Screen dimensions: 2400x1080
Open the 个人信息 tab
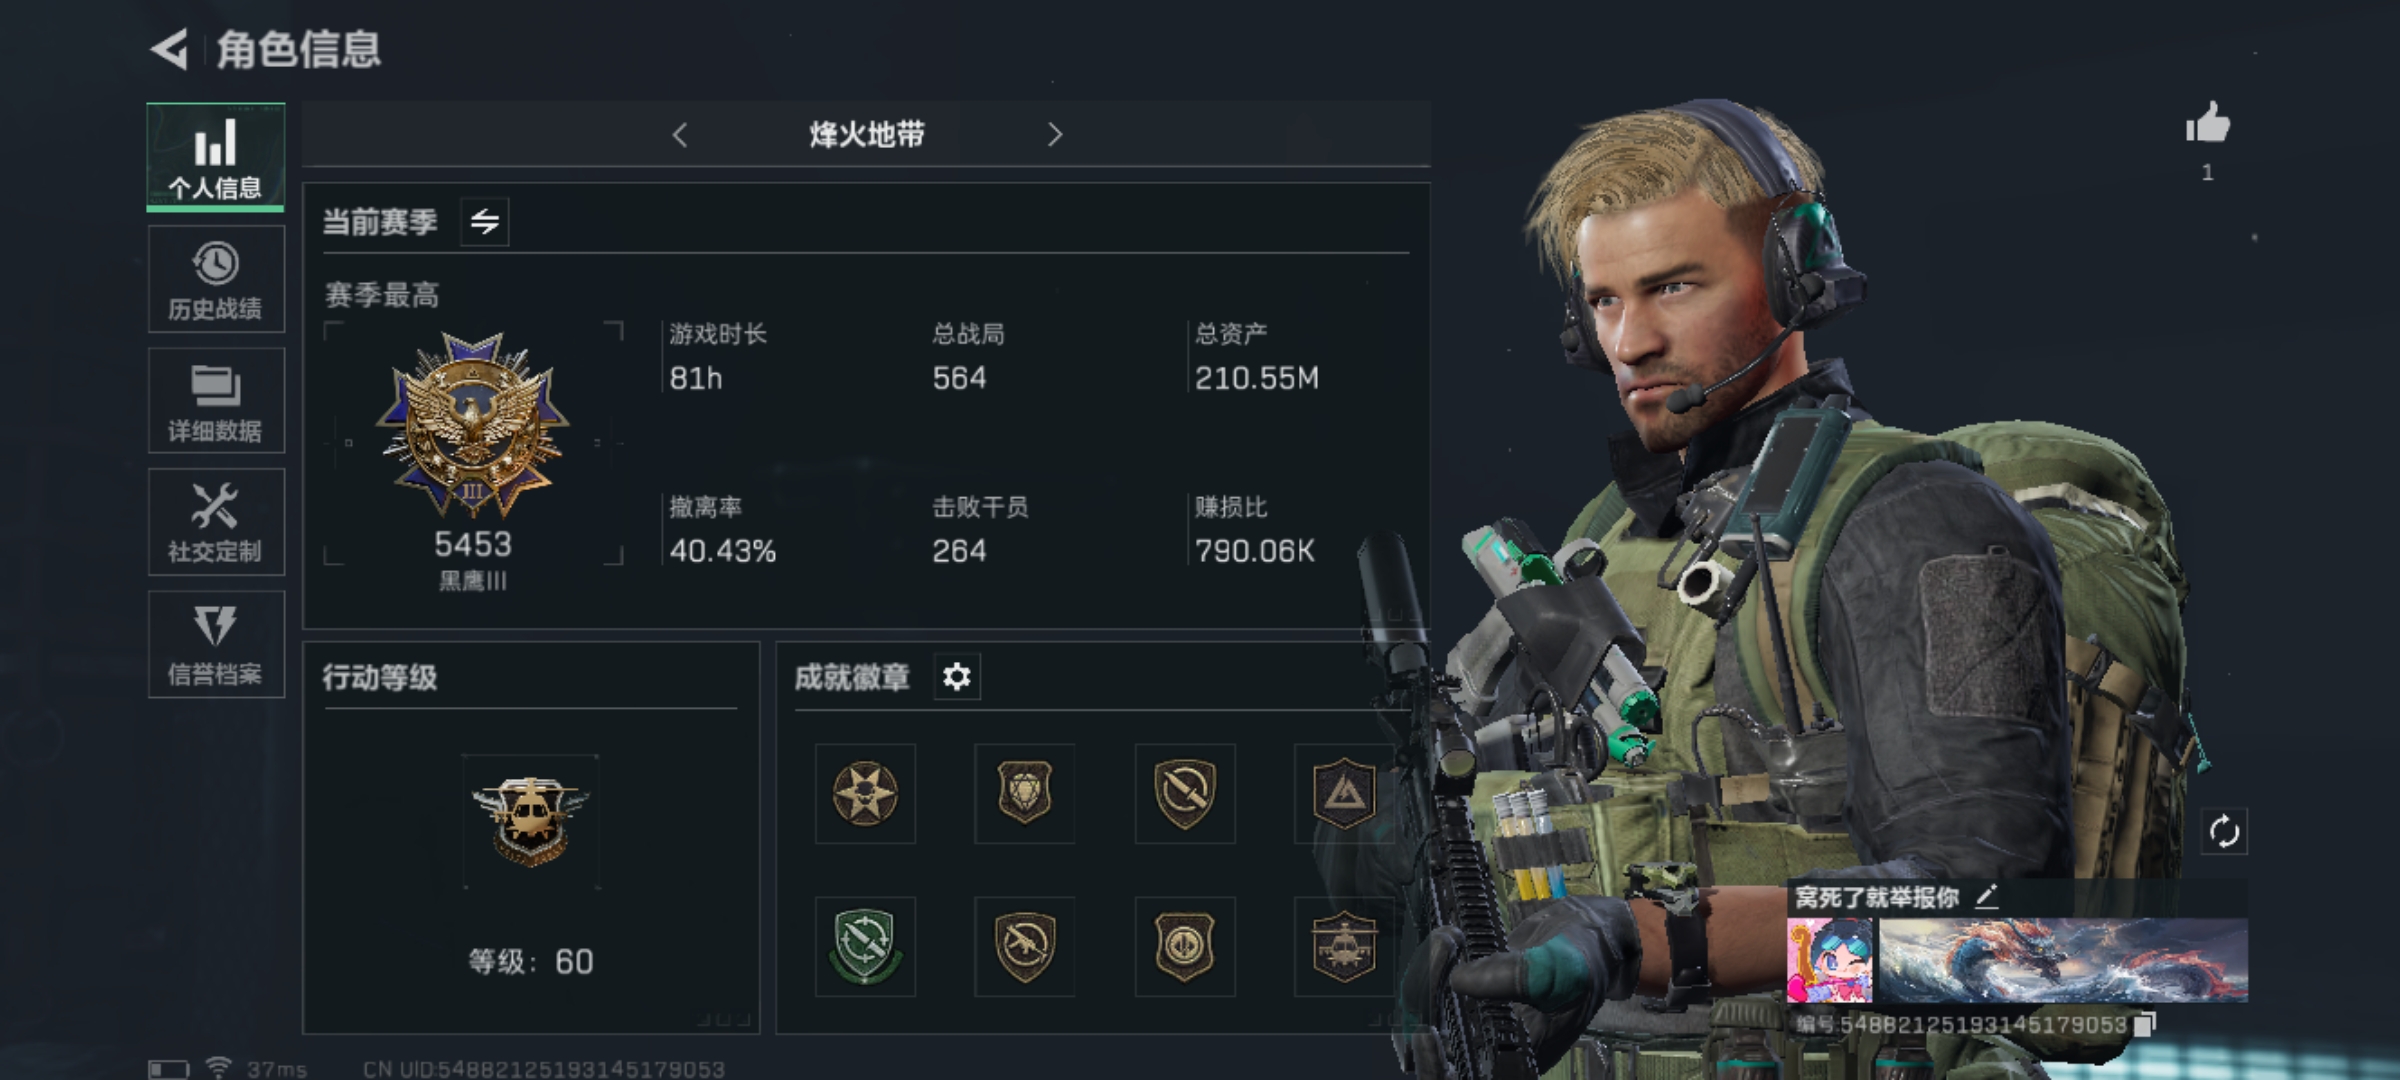click(x=216, y=157)
